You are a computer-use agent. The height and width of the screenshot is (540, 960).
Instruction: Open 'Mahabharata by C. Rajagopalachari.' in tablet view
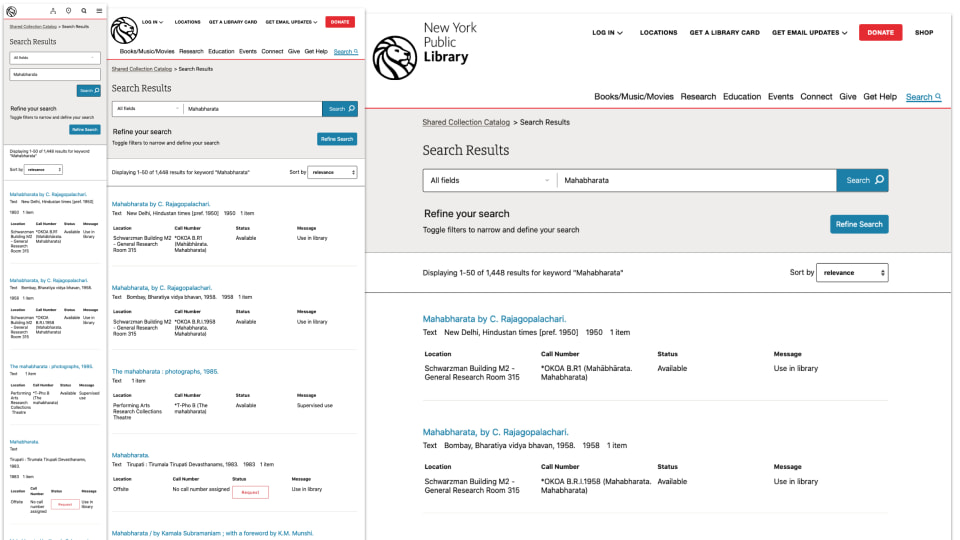click(x=161, y=204)
